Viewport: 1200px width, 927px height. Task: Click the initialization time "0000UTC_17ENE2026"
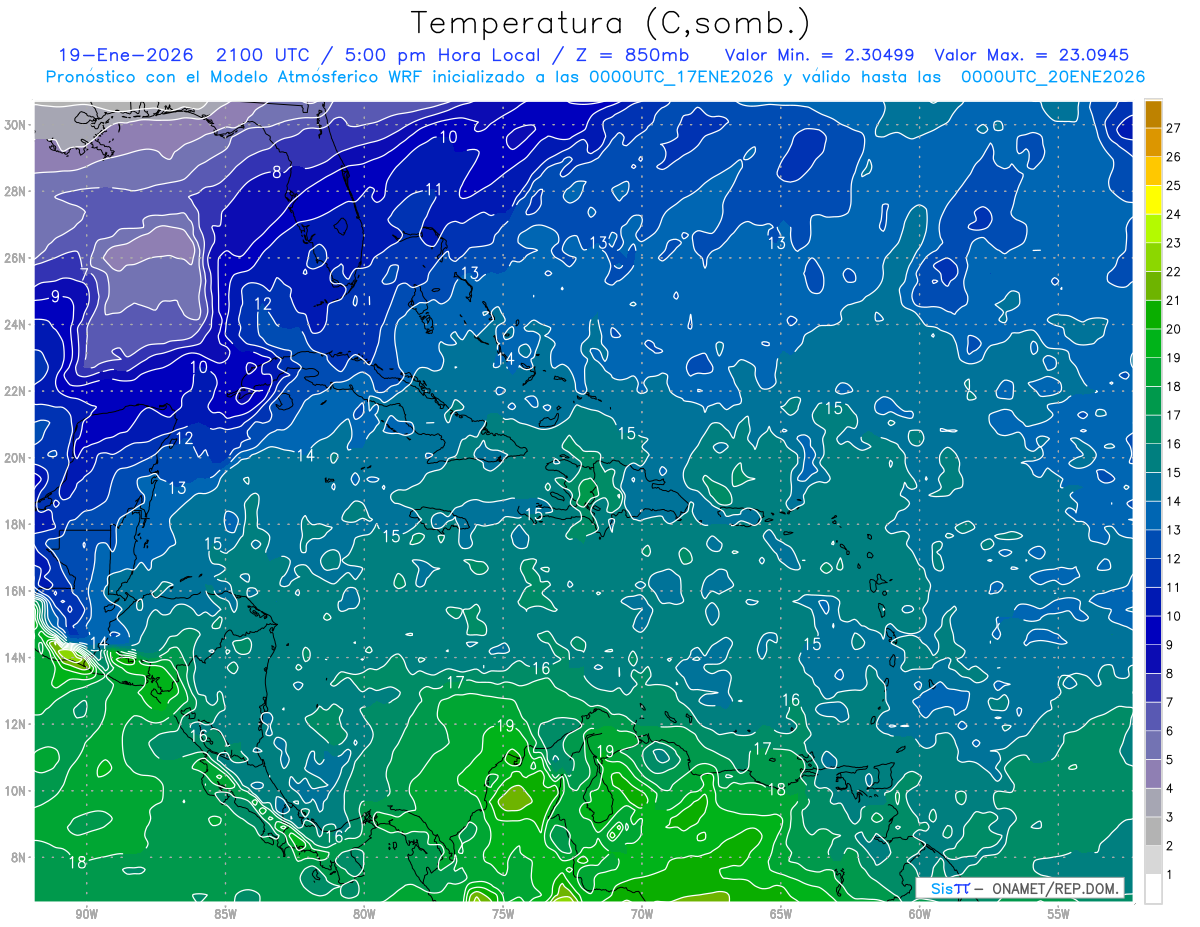click(680, 77)
